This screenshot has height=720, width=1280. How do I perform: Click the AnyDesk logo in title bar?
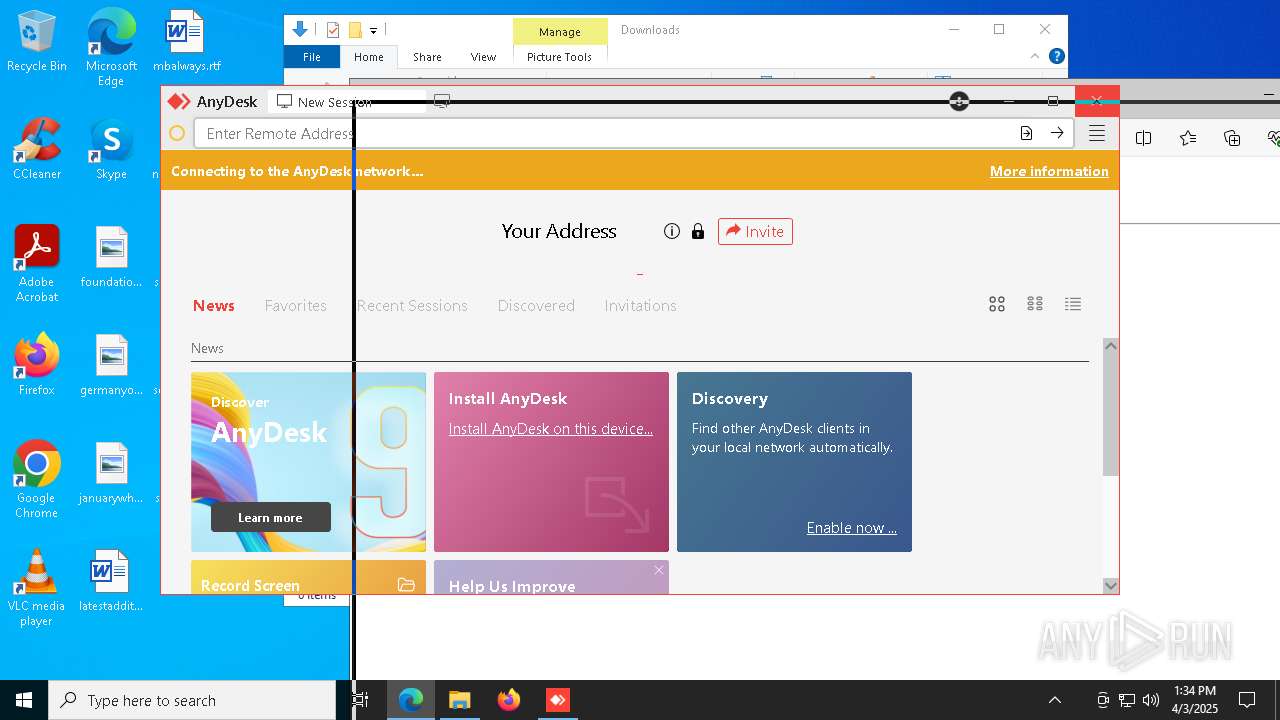coord(178,101)
